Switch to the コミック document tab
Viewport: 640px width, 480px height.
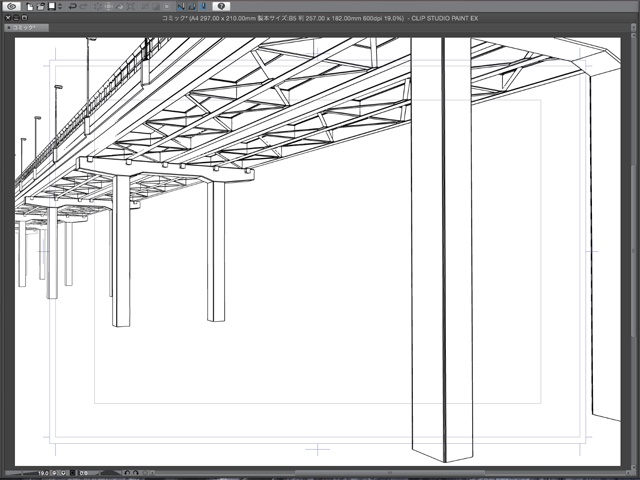27,28
